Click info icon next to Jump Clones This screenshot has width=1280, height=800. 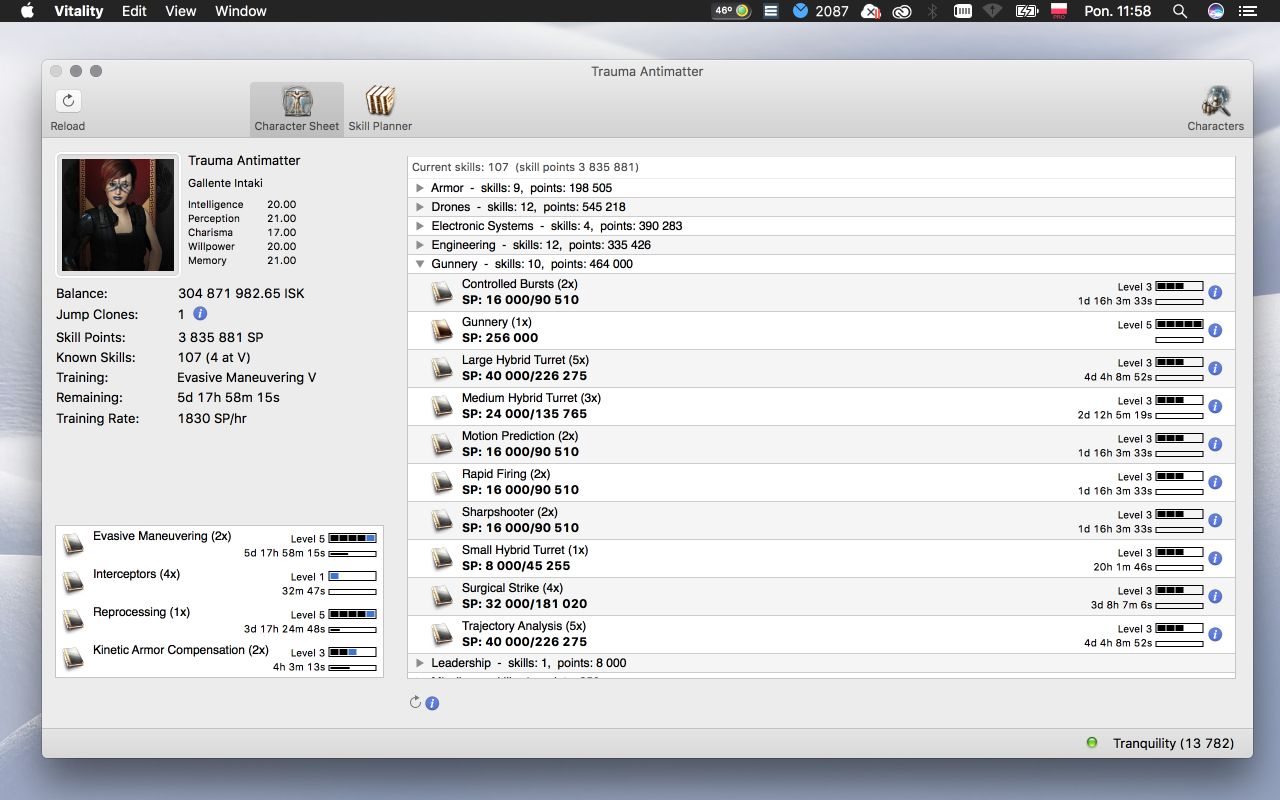click(200, 314)
